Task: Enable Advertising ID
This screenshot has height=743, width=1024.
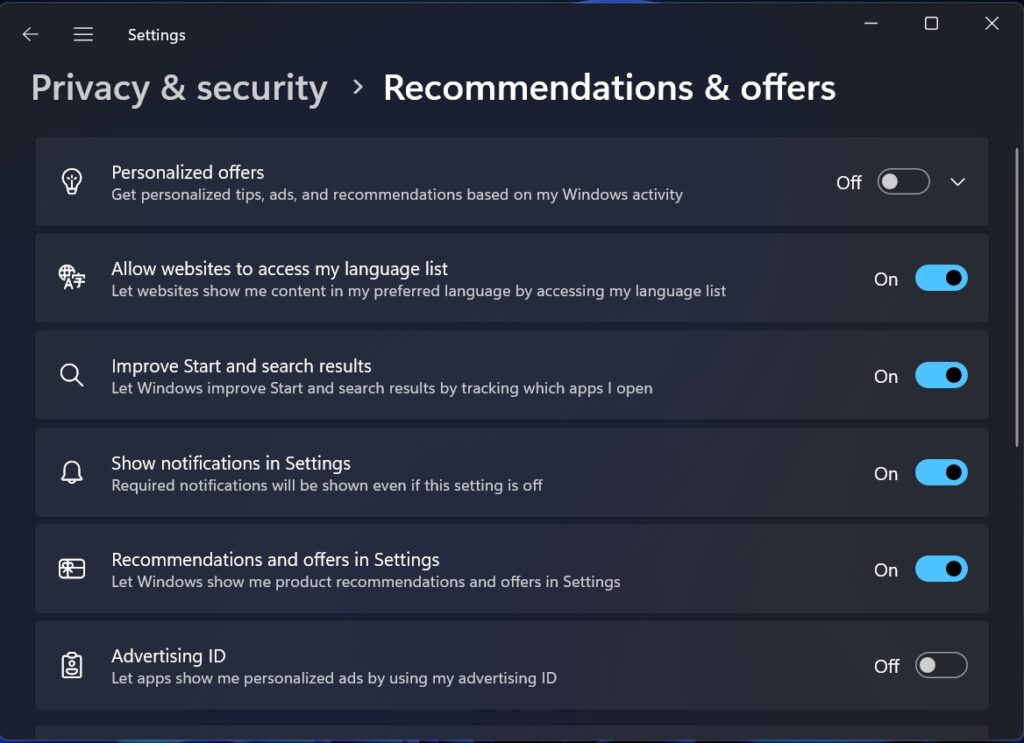Action: [x=940, y=665]
